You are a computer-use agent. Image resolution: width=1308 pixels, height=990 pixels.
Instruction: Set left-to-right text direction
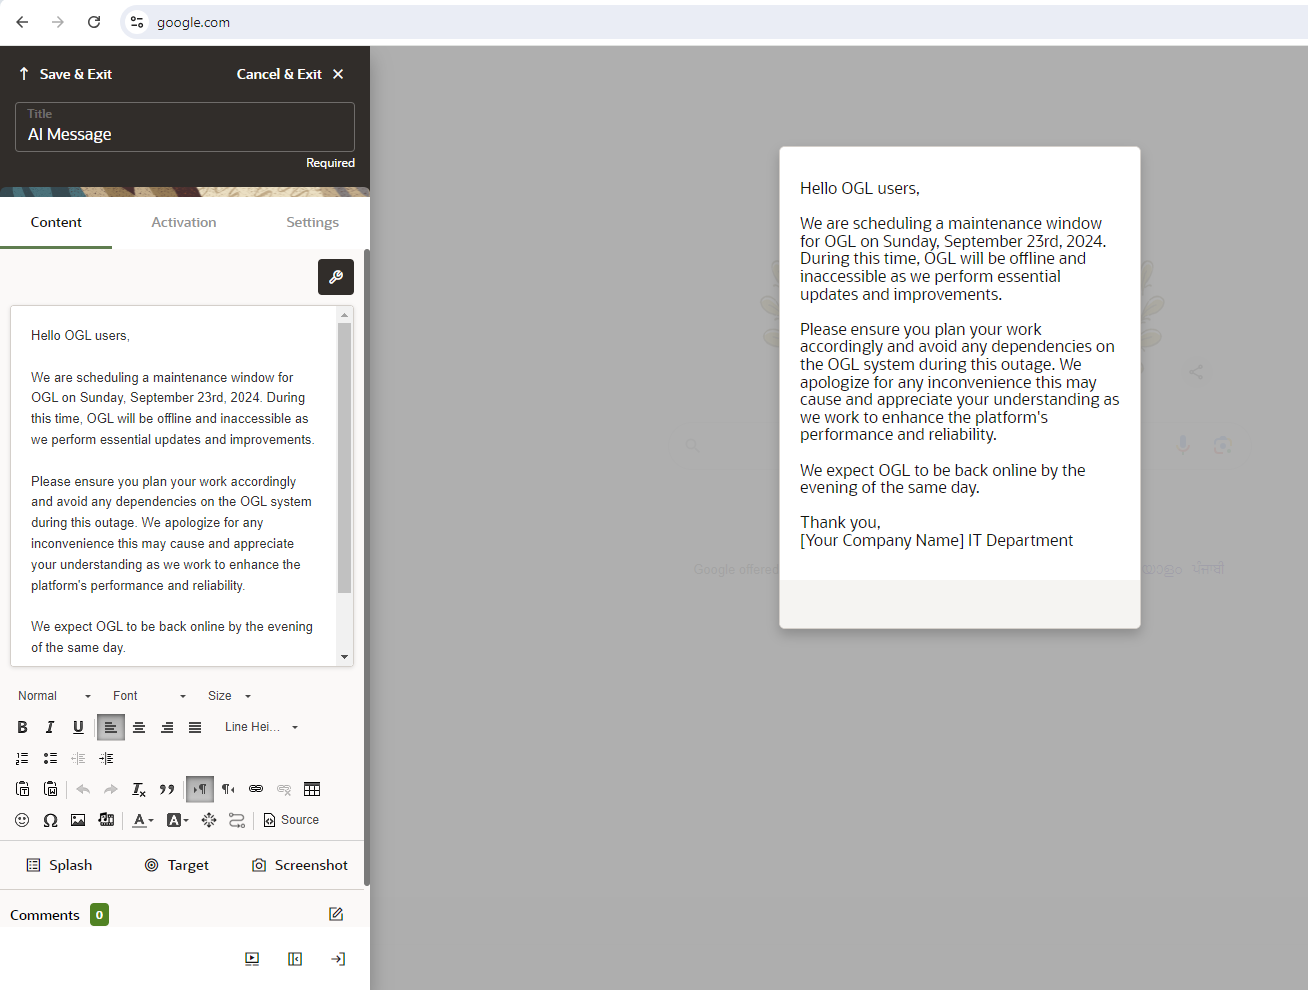pyautogui.click(x=200, y=789)
